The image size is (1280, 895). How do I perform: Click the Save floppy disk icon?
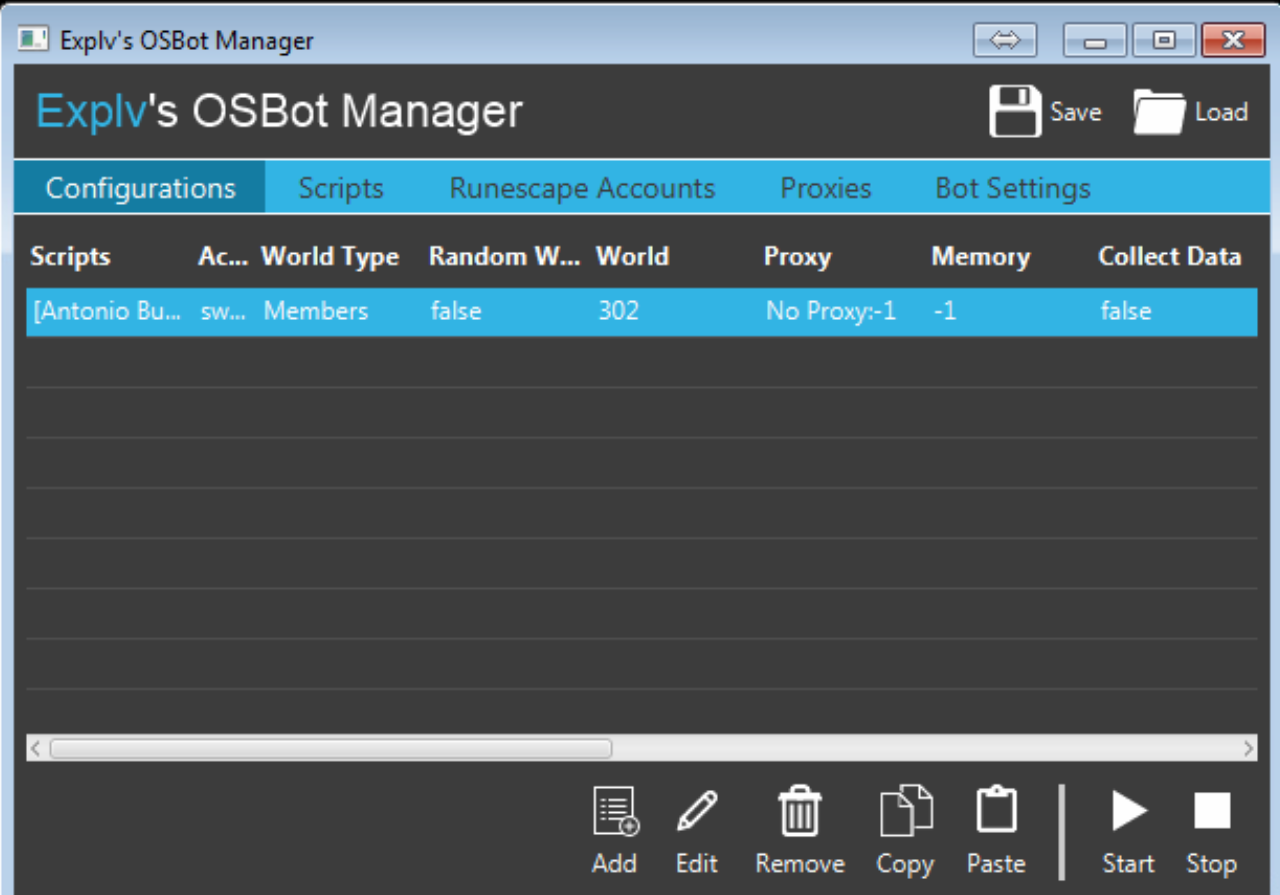point(1015,111)
